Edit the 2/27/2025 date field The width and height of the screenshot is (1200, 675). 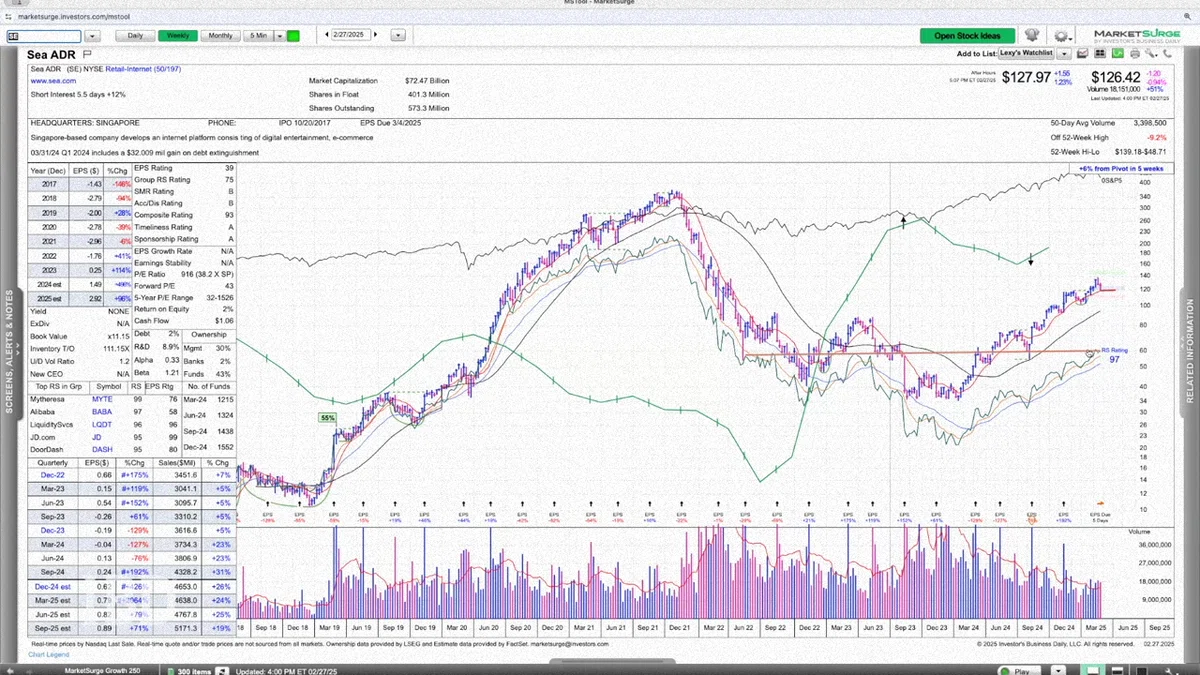coord(353,35)
